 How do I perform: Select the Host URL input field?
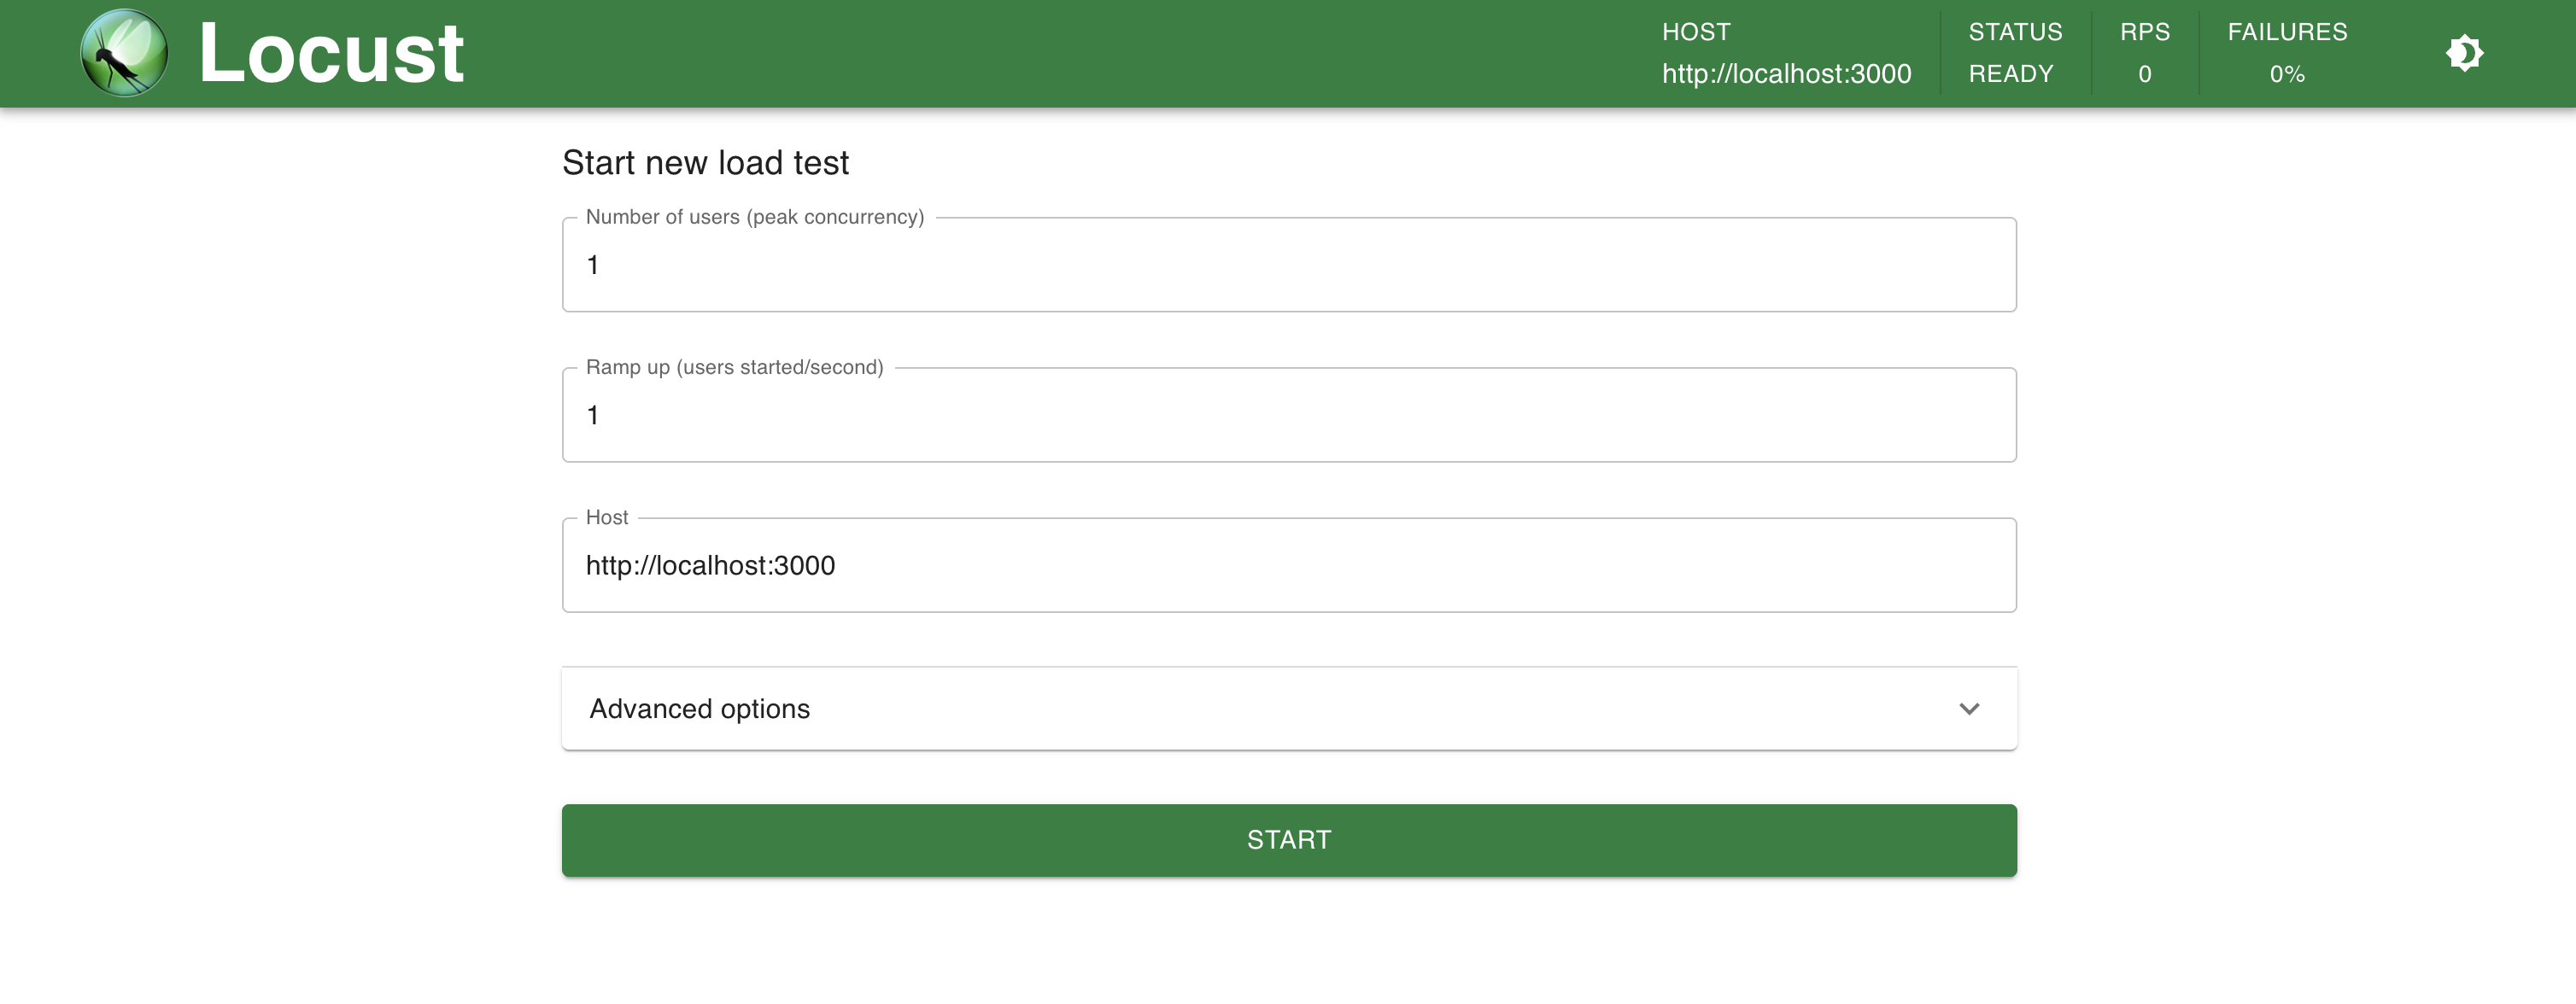(1288, 565)
